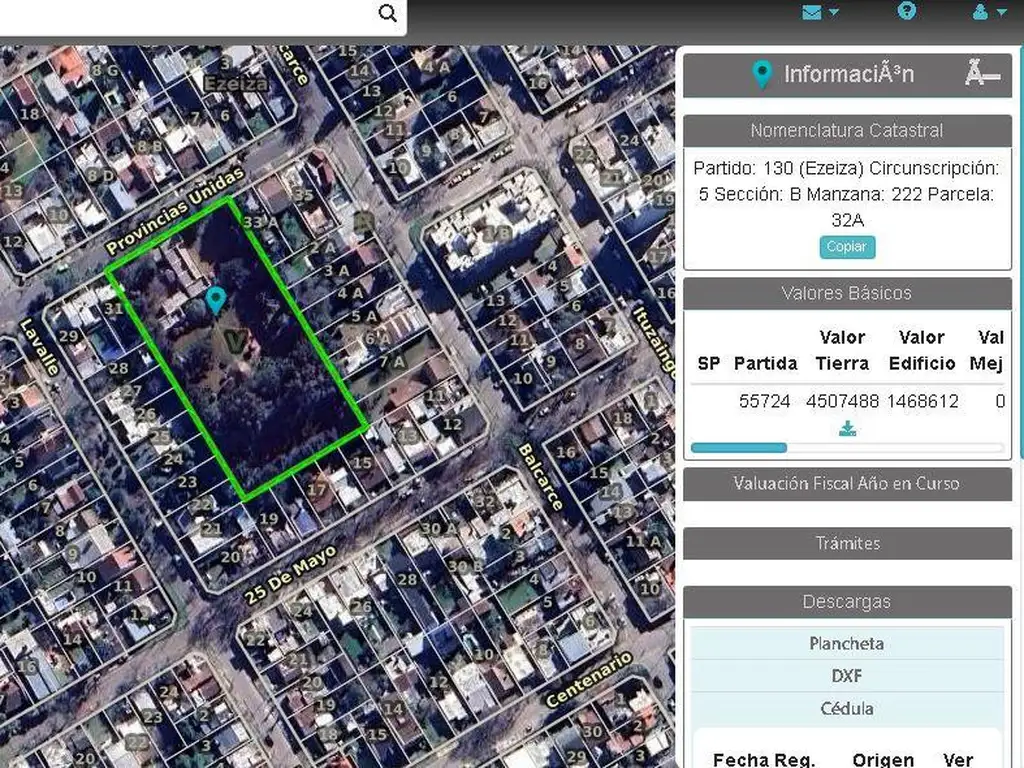Click the Lavalle street label
Screen dimensions: 1024x768
click(x=40, y=347)
